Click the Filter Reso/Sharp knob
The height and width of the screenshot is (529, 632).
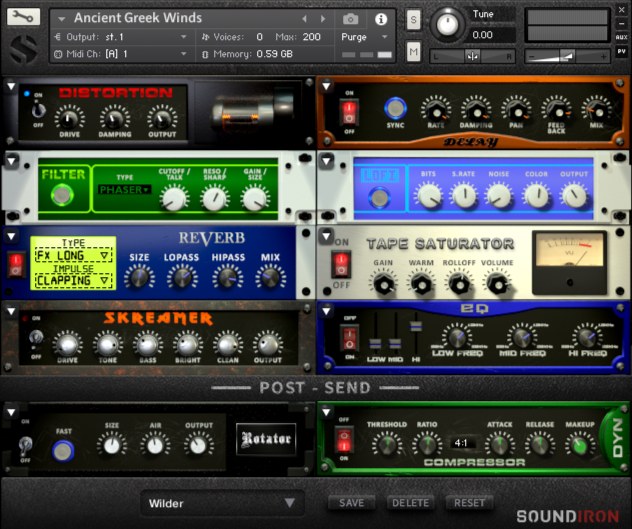214,198
